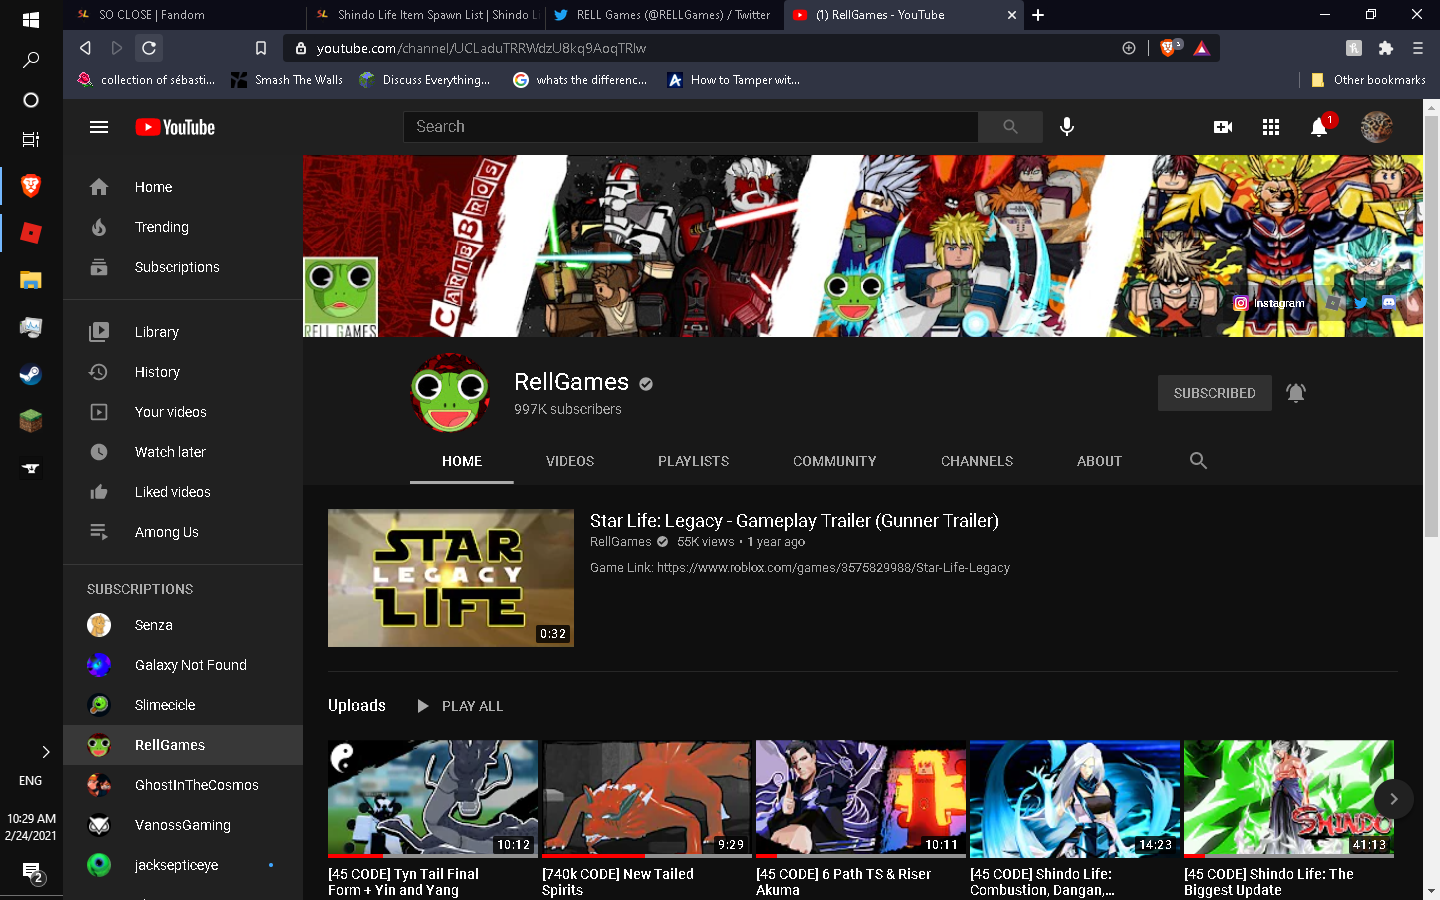This screenshot has width=1440, height=900.
Task: Switch to the SO CLOSE Fandom browser tab
Action: [x=186, y=15]
